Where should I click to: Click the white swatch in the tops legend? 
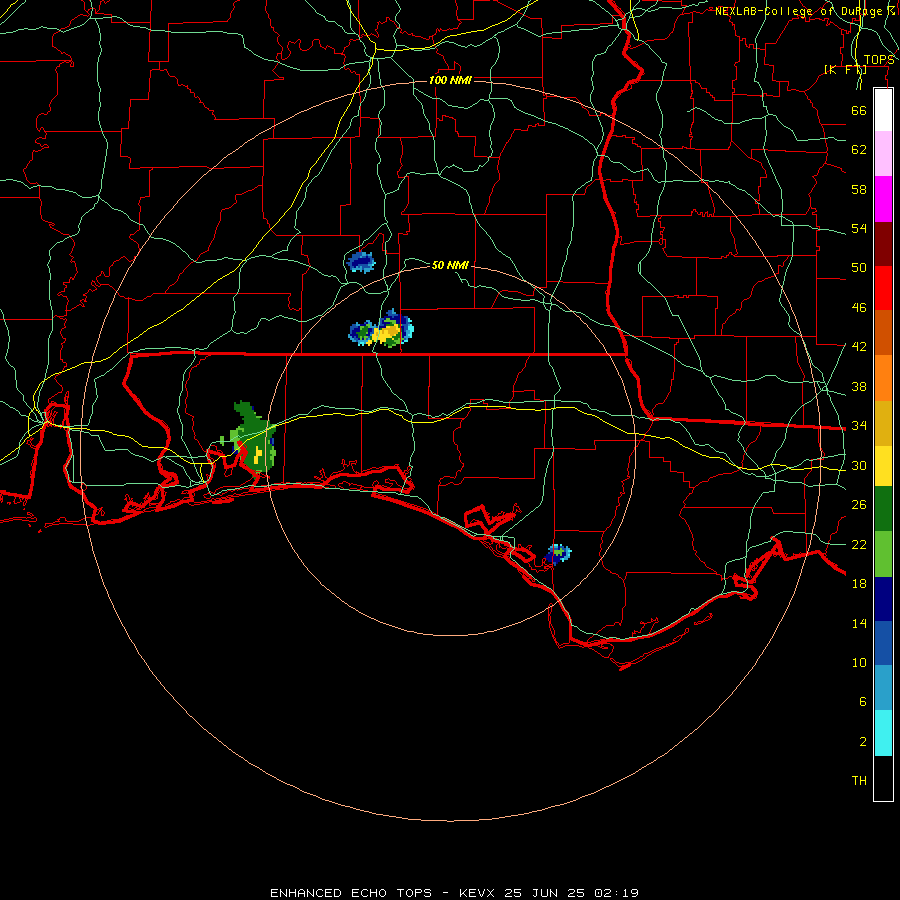click(883, 110)
